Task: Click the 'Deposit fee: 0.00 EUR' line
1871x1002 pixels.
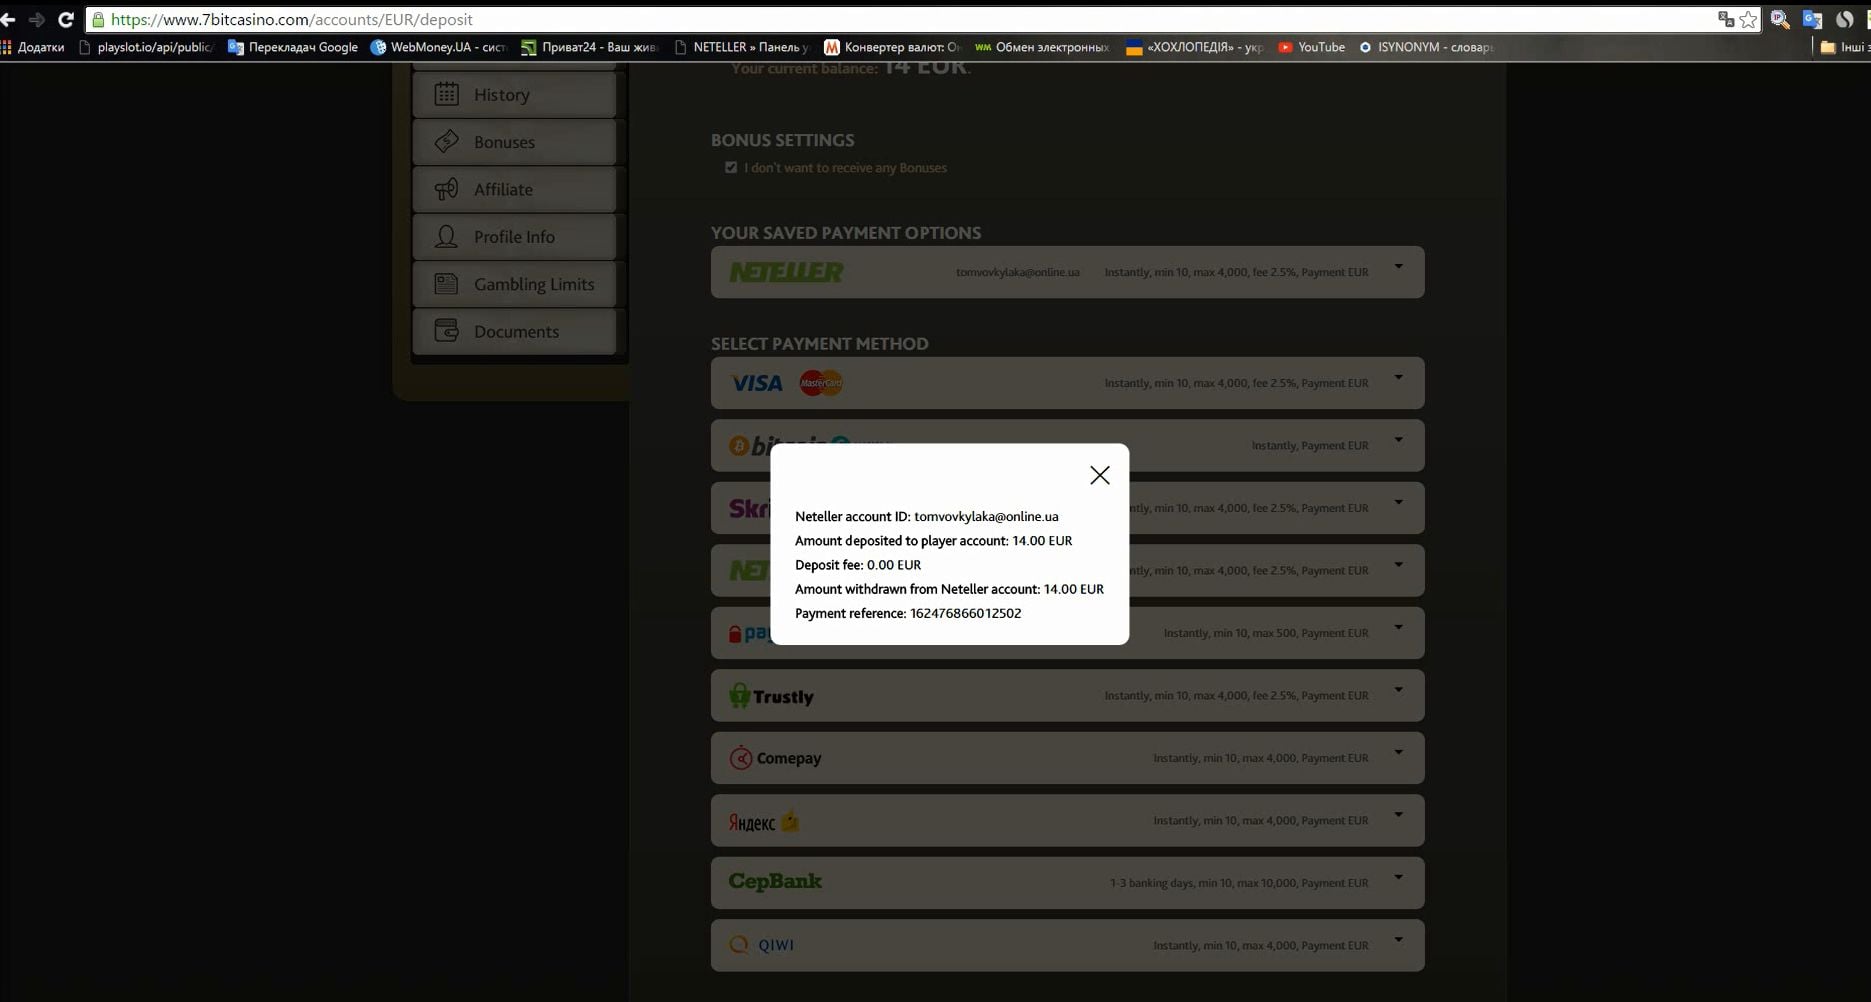Action: (858, 565)
